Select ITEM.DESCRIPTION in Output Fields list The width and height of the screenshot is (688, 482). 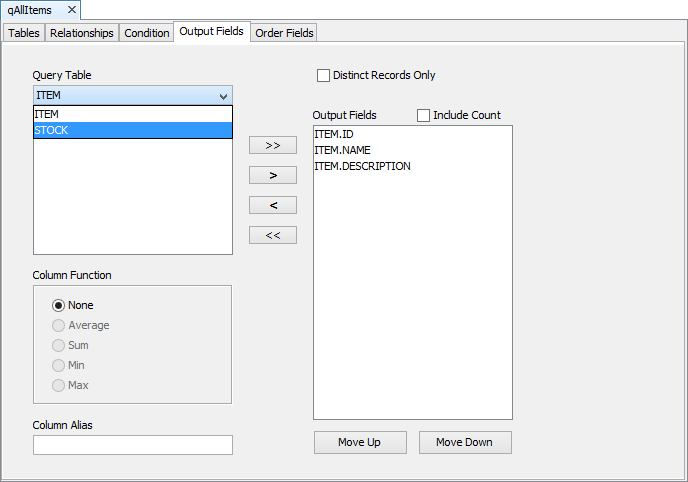tap(362, 166)
